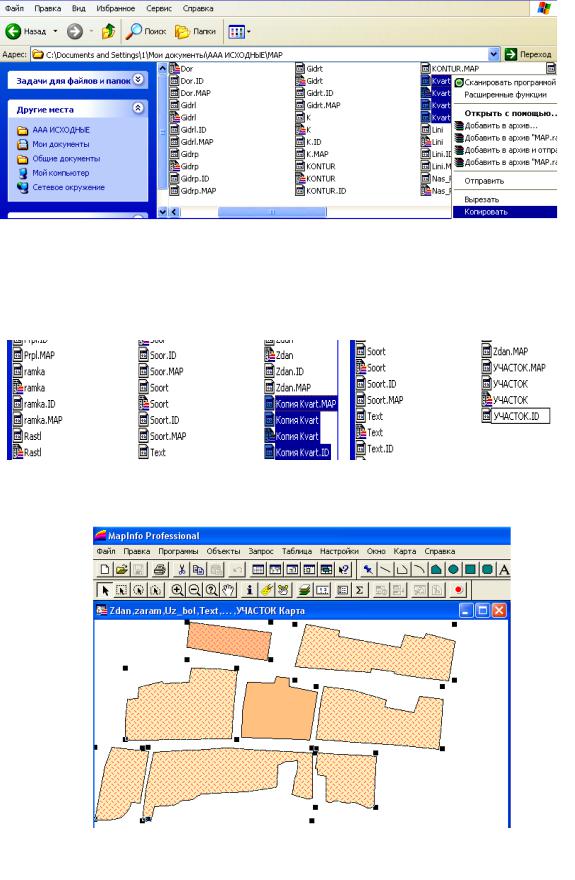Click the Zoom In magnifier tool
Viewport: 575px width, 880px height.
point(177,590)
